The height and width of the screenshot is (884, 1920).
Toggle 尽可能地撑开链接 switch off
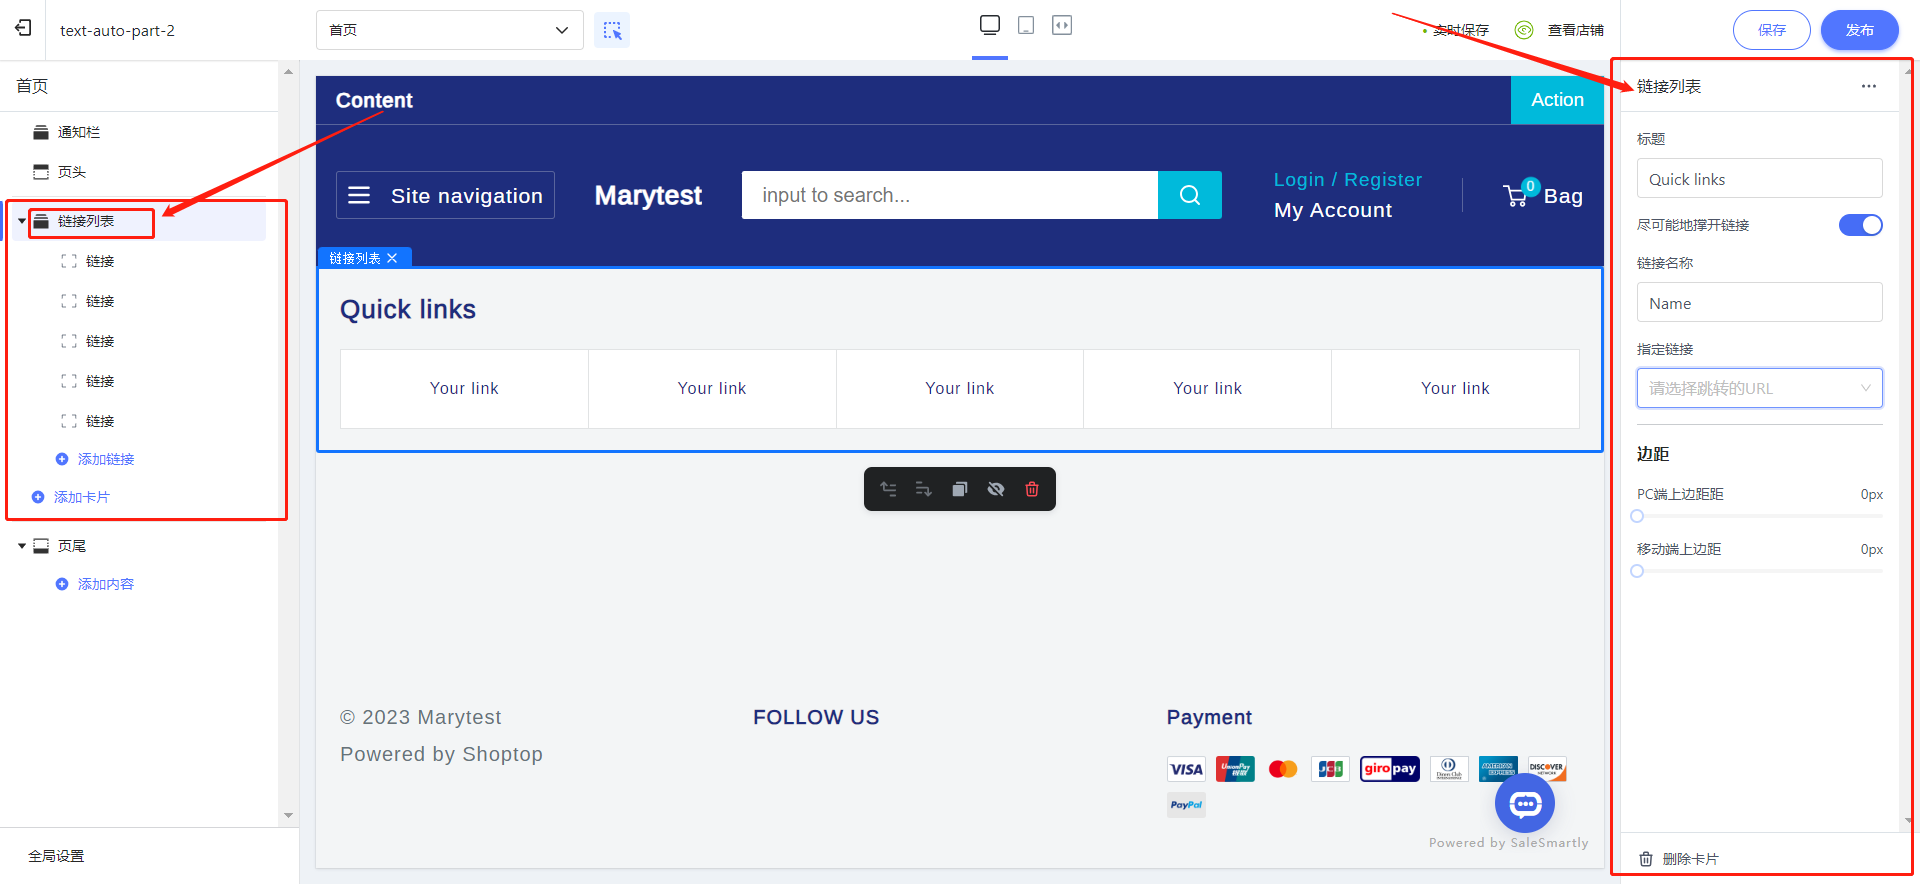point(1860,225)
